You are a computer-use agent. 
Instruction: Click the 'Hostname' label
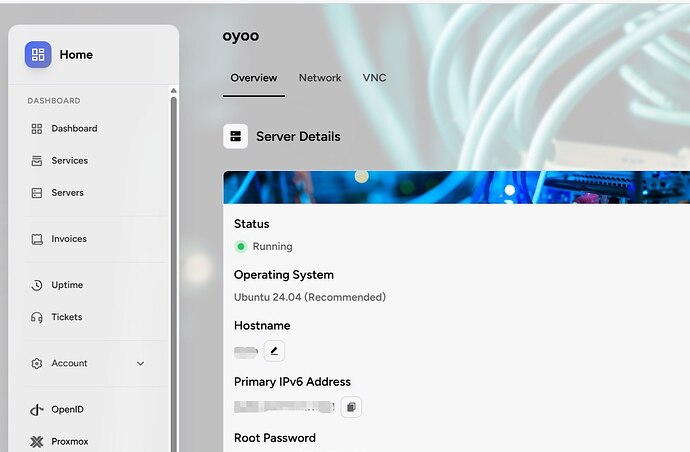(262, 326)
